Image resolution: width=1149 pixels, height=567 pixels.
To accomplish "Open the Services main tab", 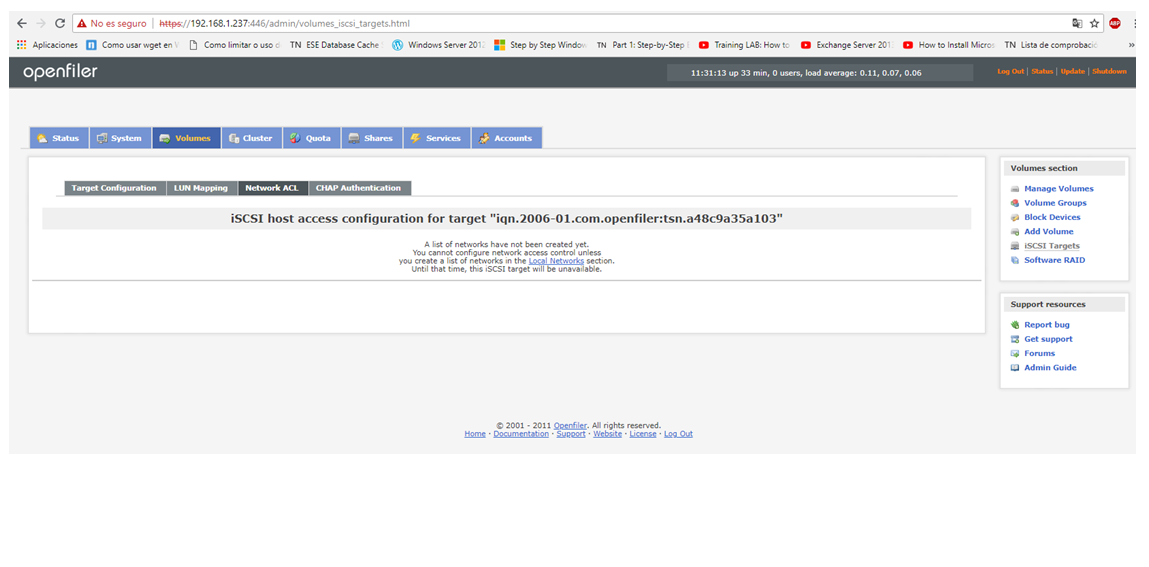I will pyautogui.click(x=437, y=138).
